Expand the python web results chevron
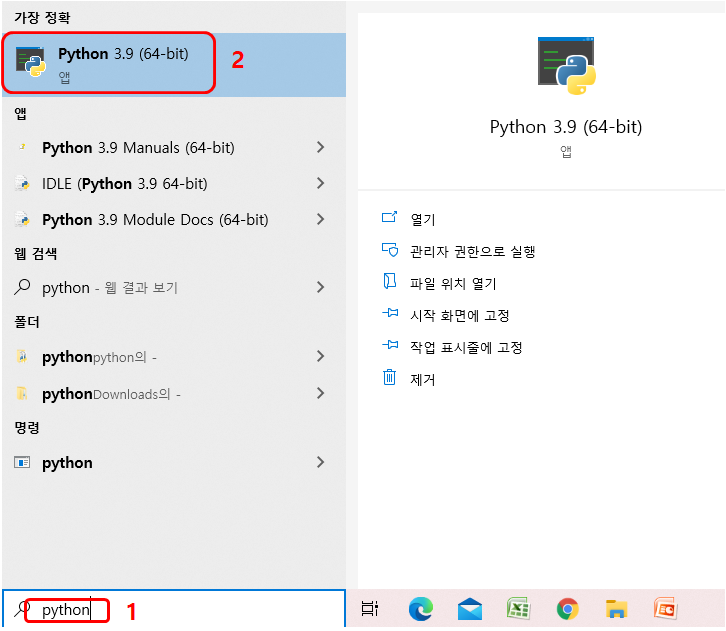This screenshot has height=631, width=726. 320,287
